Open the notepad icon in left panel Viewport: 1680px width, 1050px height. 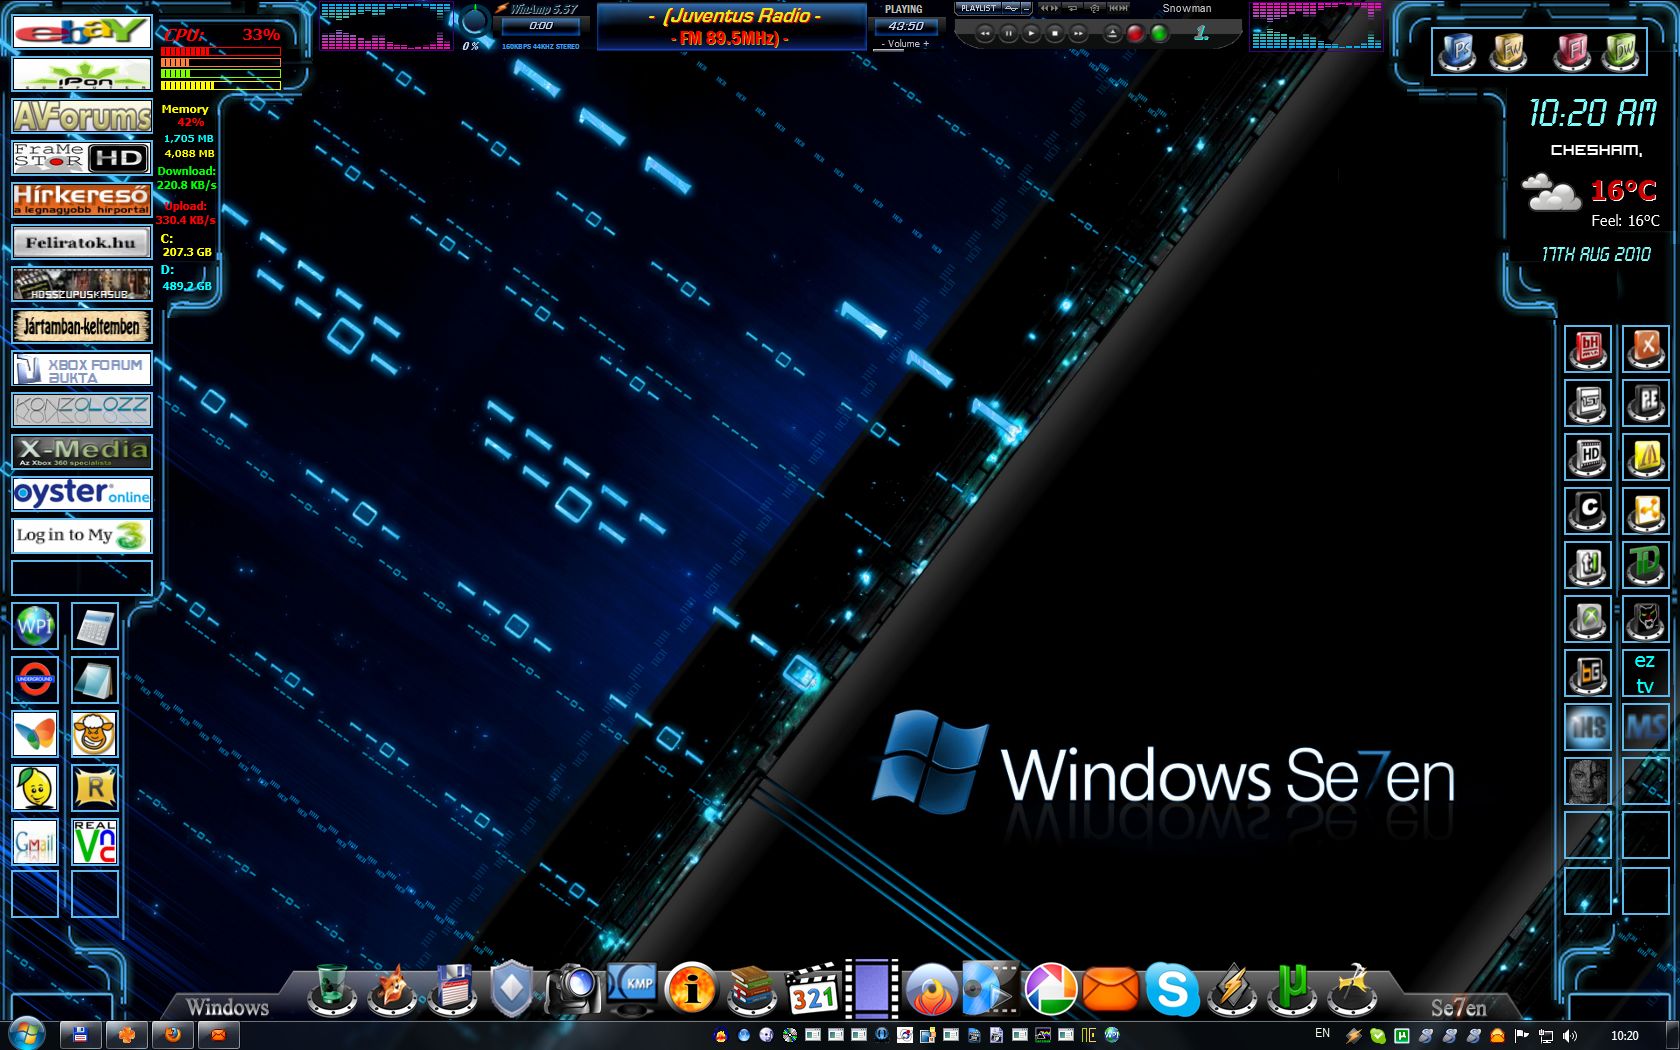(x=95, y=680)
